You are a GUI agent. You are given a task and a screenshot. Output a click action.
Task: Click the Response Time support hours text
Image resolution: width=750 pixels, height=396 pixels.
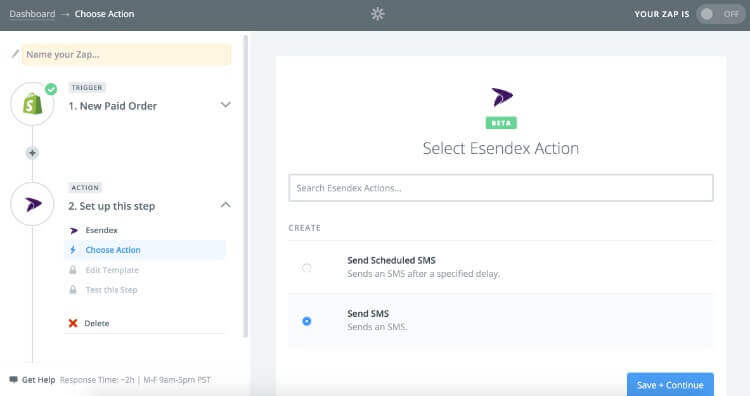click(x=135, y=380)
